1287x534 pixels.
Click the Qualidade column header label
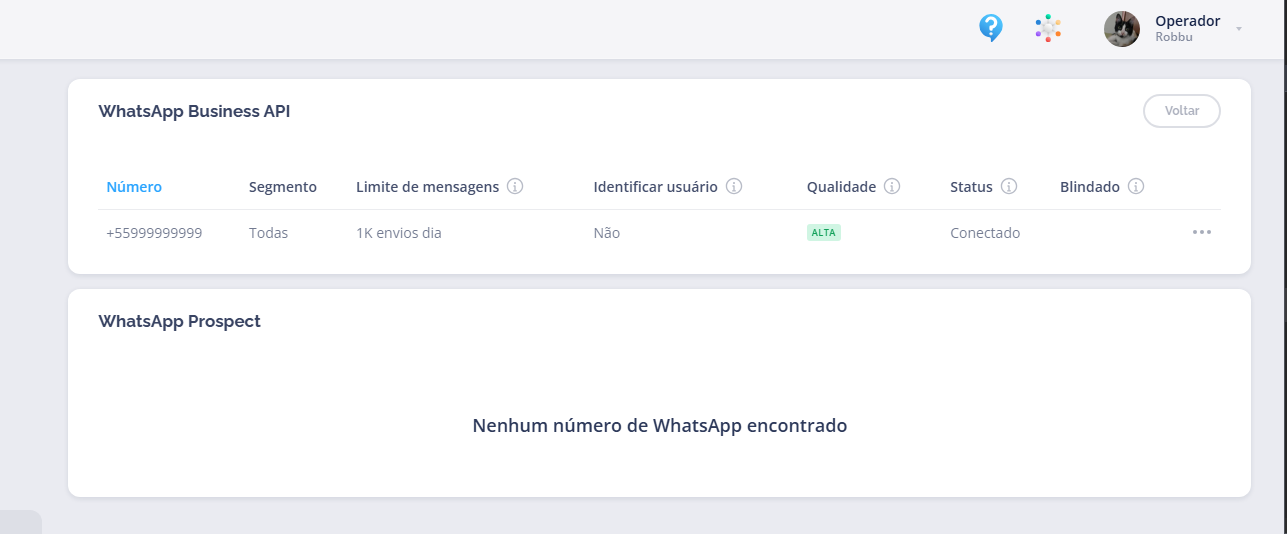tap(841, 186)
